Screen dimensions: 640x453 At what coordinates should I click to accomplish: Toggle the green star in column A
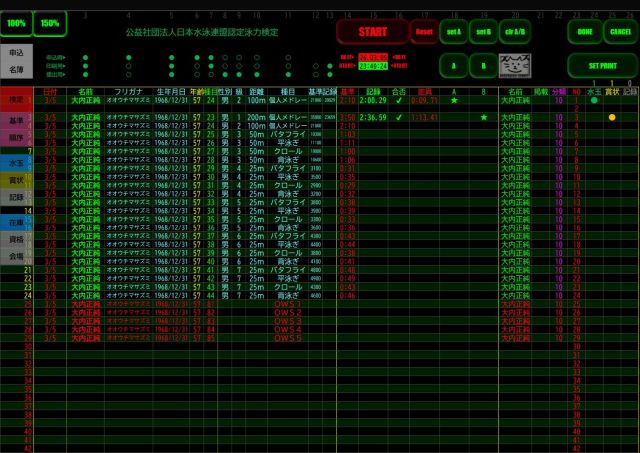(x=453, y=100)
